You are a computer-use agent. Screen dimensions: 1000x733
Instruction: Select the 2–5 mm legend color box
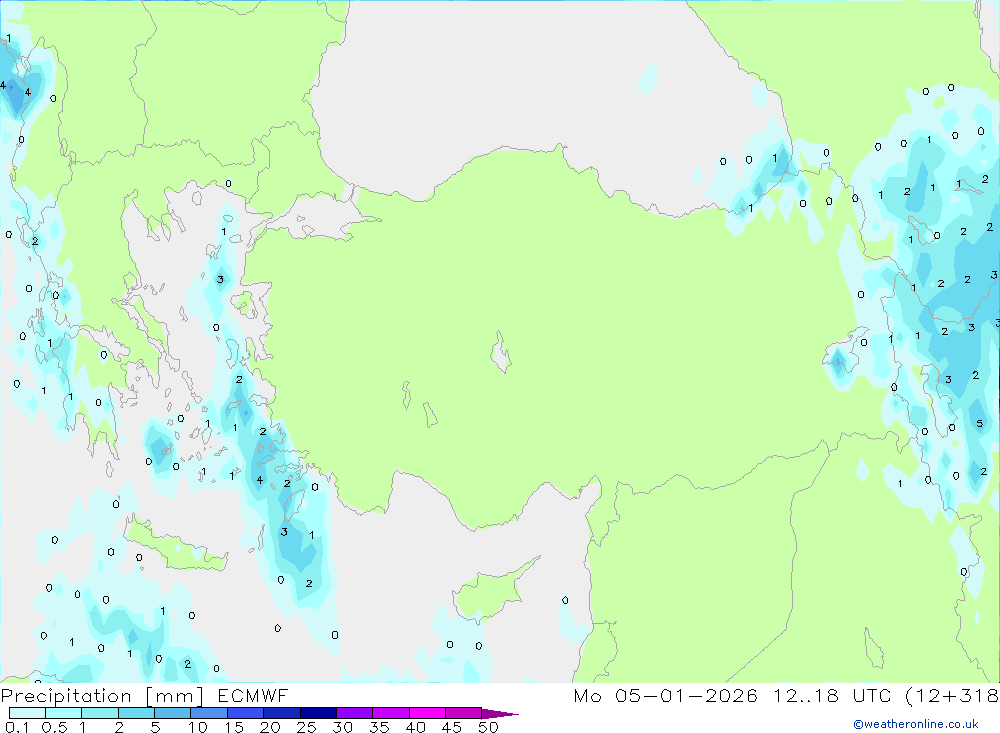[136, 713]
